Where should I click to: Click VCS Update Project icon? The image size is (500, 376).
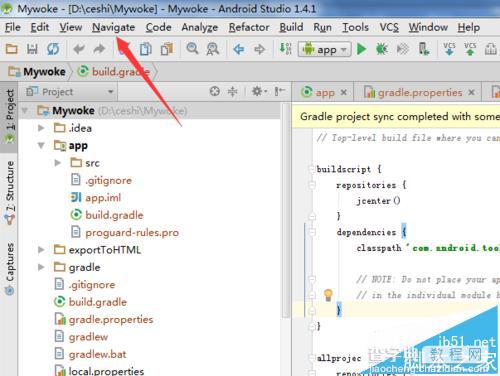[x=449, y=49]
